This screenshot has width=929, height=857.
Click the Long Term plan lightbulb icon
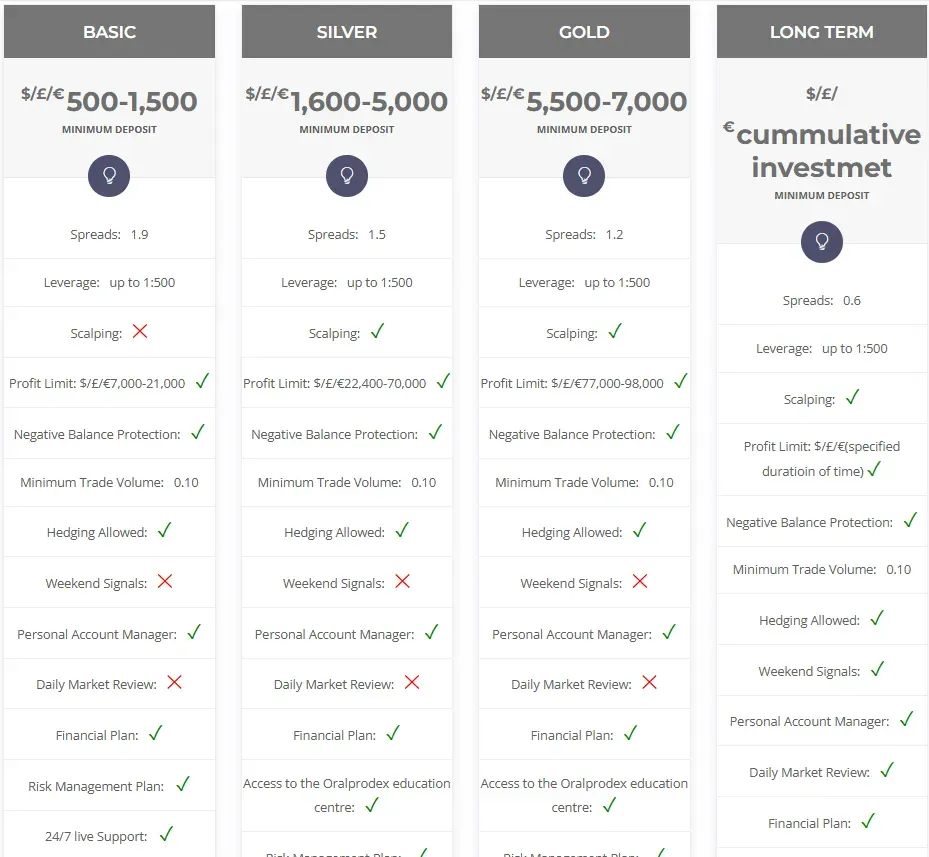822,241
